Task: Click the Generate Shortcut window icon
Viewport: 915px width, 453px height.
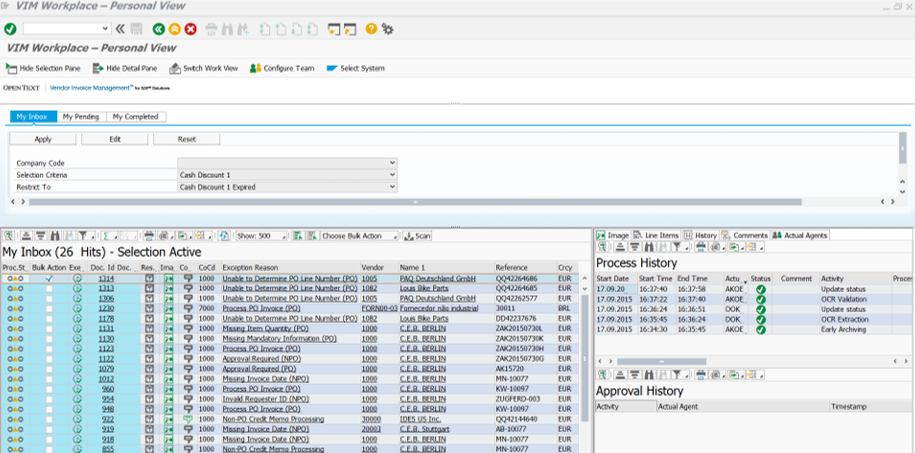Action: (350, 29)
